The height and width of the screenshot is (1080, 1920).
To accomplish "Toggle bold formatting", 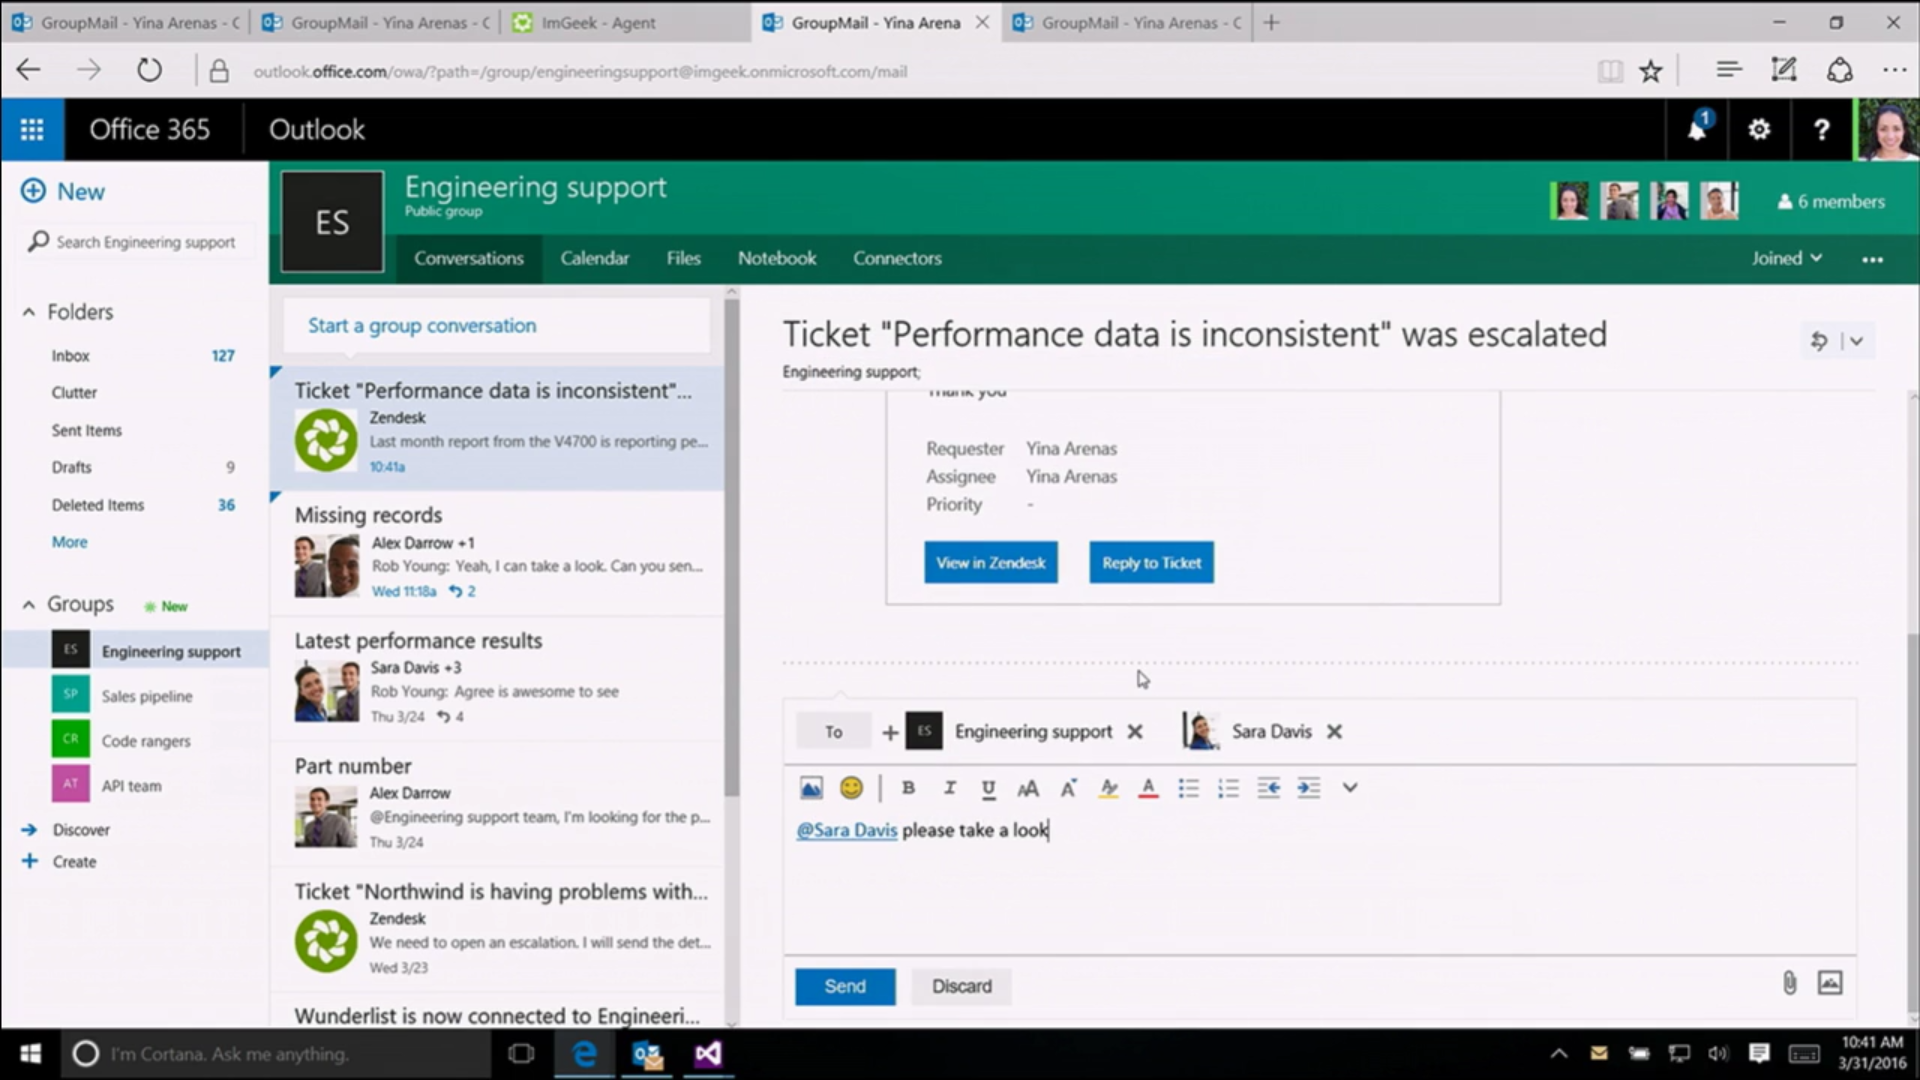I will click(x=908, y=788).
